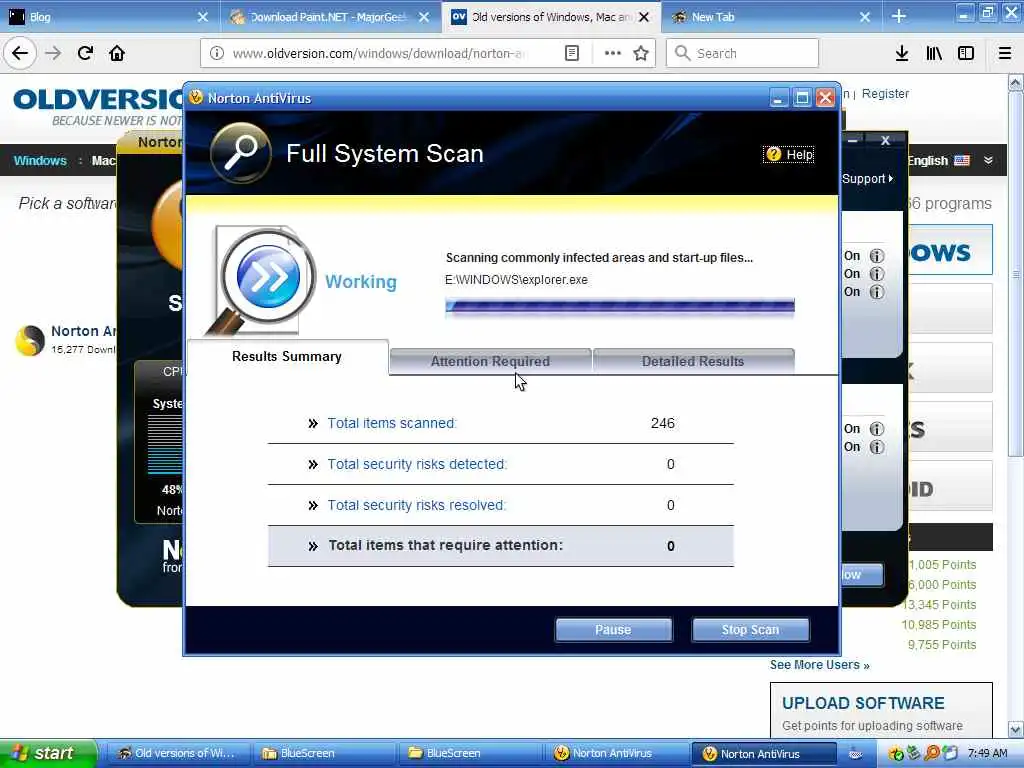Screen dimensions: 1024x768
Task: Click the Stop Scan button
Action: pyautogui.click(x=750, y=630)
